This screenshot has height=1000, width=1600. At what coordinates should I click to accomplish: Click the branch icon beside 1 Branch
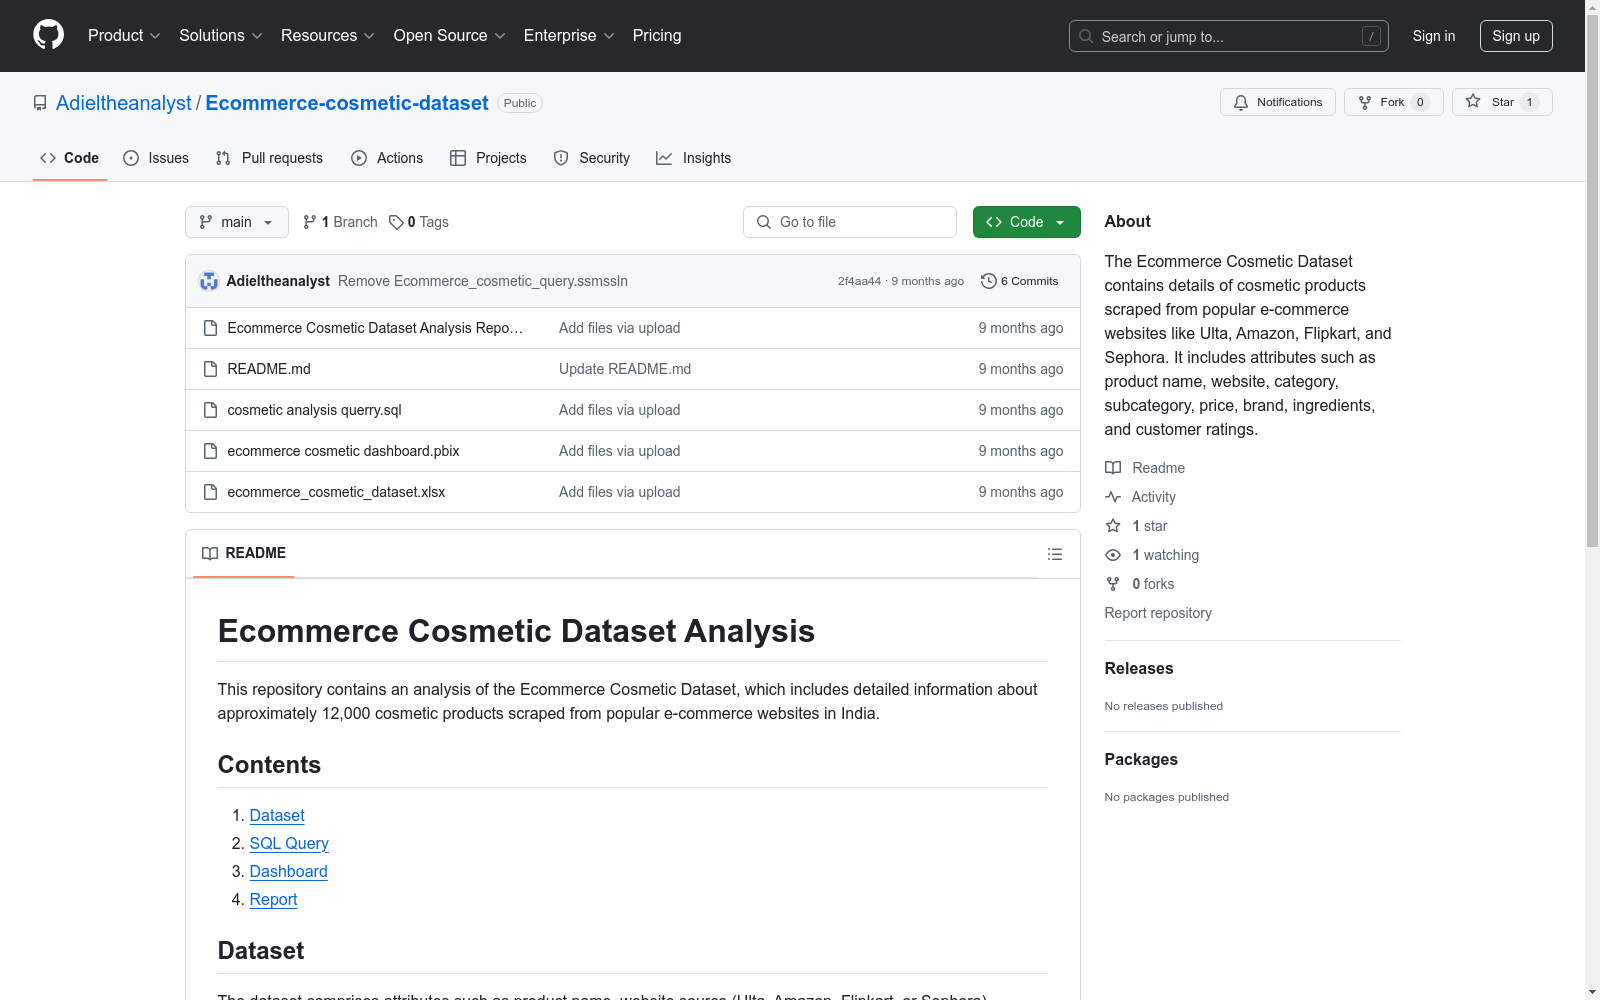tap(310, 222)
